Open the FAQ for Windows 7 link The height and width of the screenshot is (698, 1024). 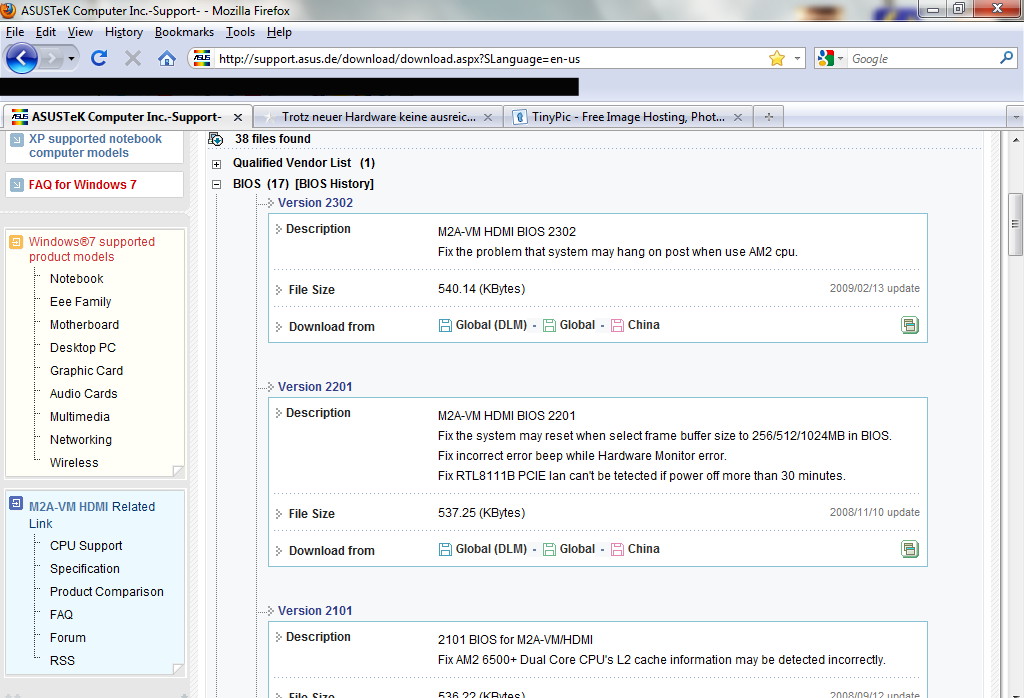(x=82, y=185)
